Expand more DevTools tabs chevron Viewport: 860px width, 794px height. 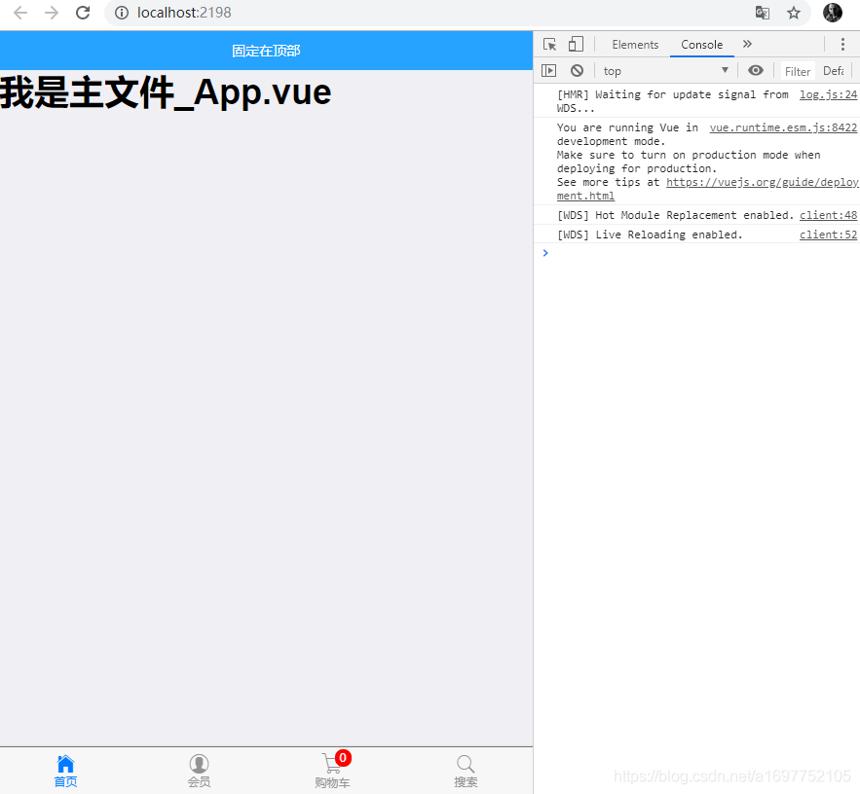(x=747, y=44)
